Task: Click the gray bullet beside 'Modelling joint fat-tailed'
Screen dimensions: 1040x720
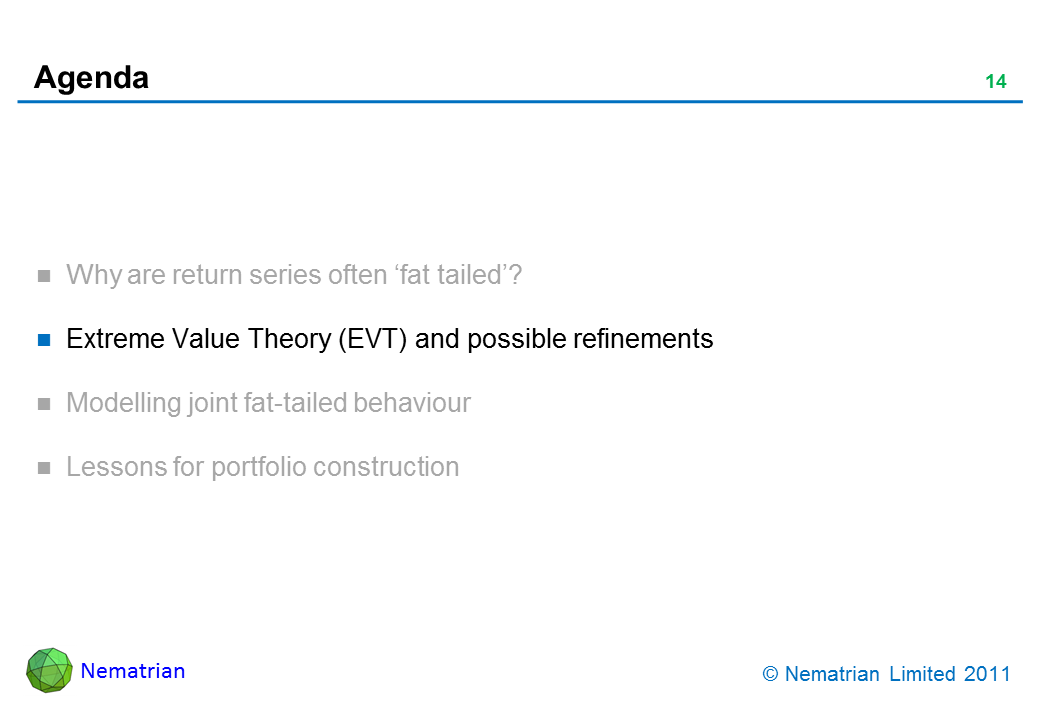Action: click(x=44, y=404)
